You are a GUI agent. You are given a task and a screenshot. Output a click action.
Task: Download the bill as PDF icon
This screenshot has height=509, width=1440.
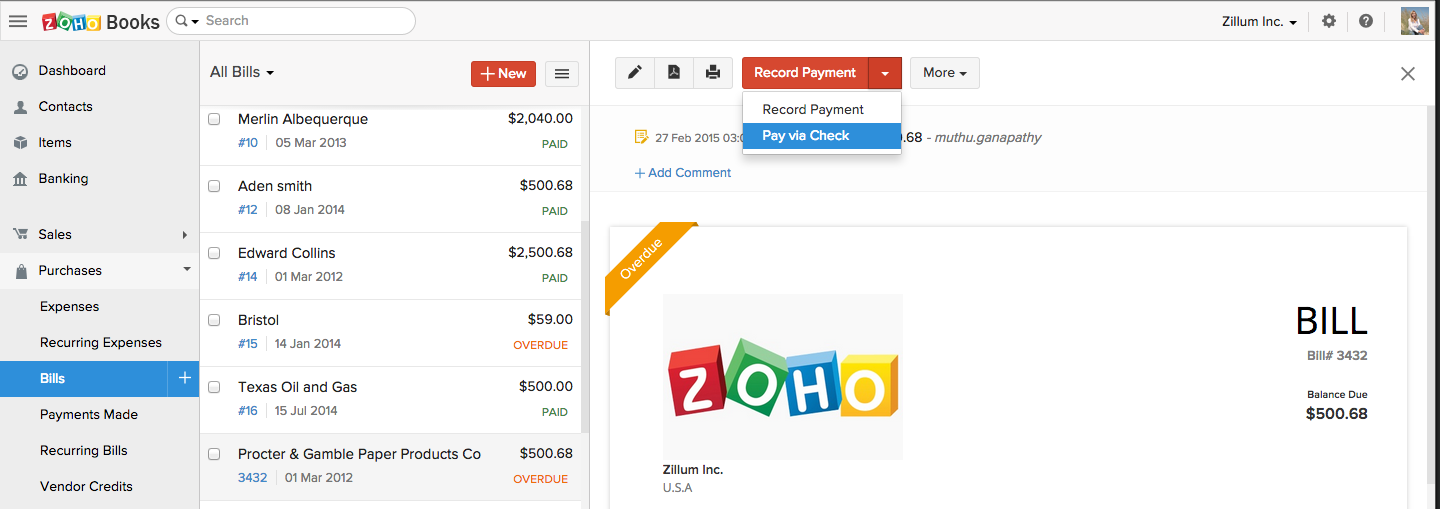(674, 73)
